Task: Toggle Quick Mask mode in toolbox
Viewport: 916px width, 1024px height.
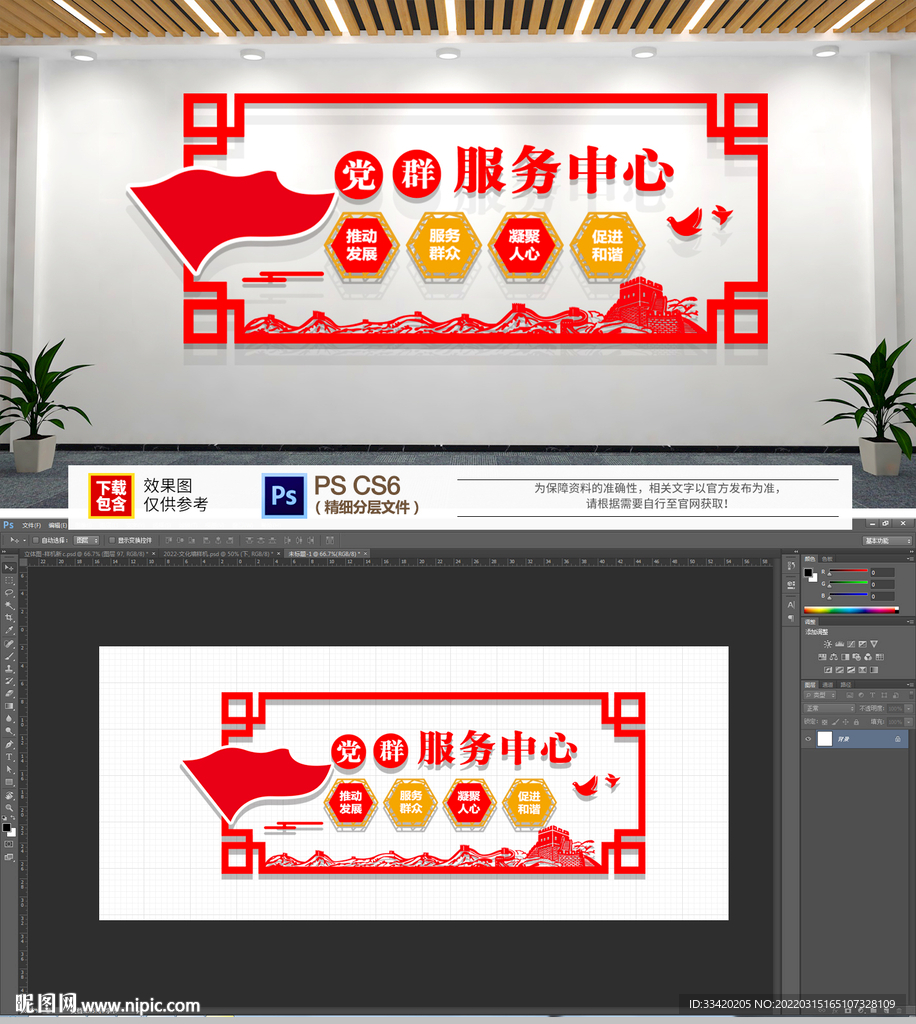Action: [x=9, y=844]
